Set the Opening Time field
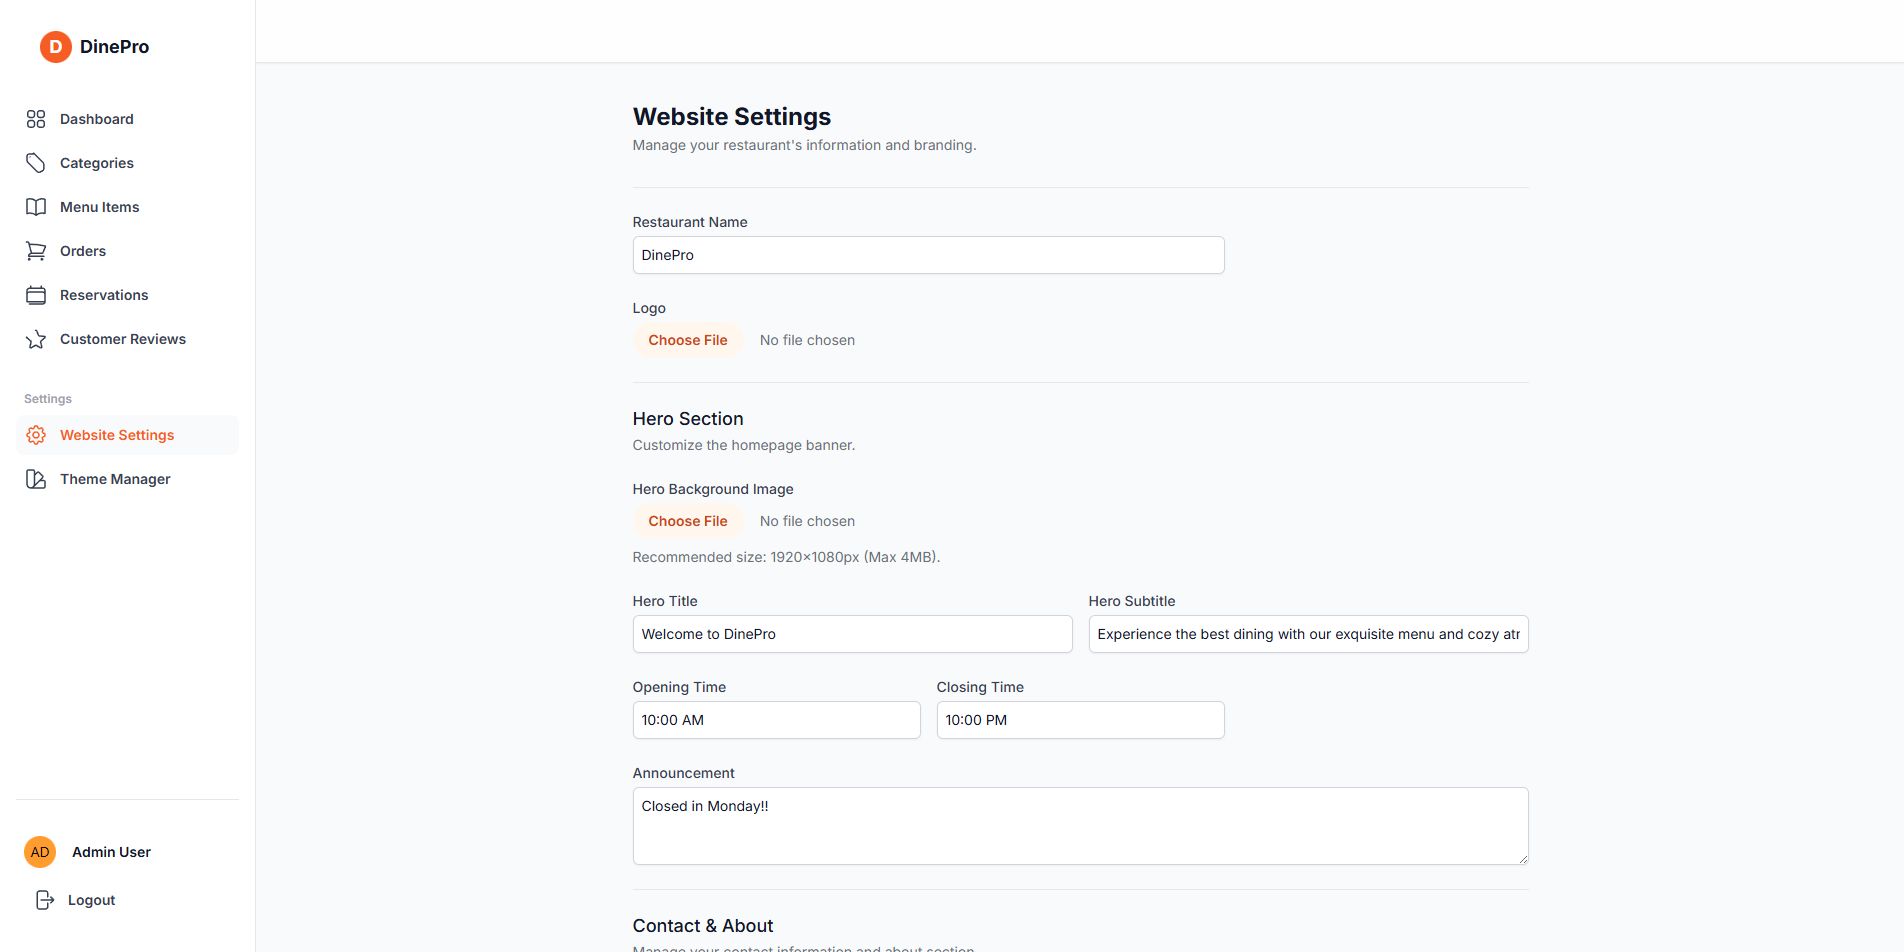 pos(776,720)
